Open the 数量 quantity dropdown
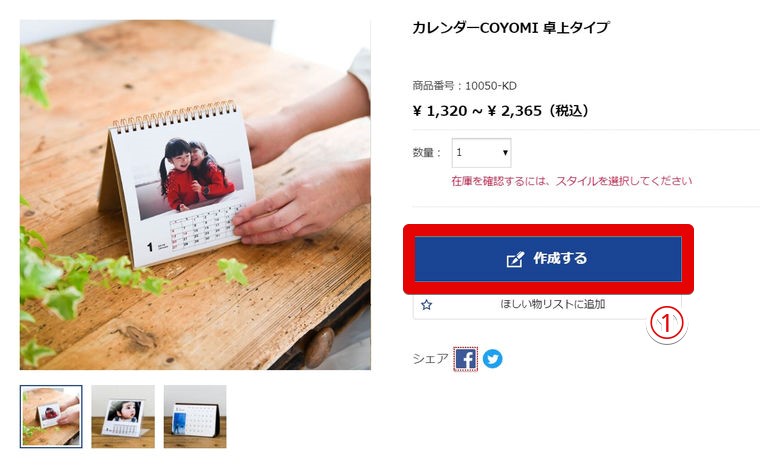The width and height of the screenshot is (760, 468). [481, 153]
